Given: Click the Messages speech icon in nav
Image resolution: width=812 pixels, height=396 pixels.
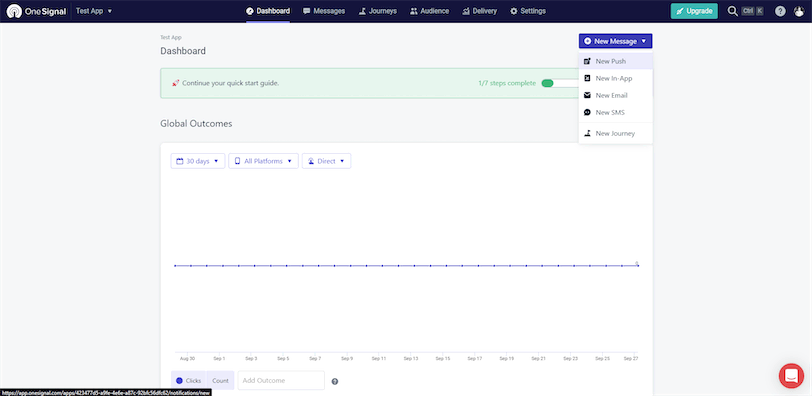Looking at the screenshot, I should 307,11.
